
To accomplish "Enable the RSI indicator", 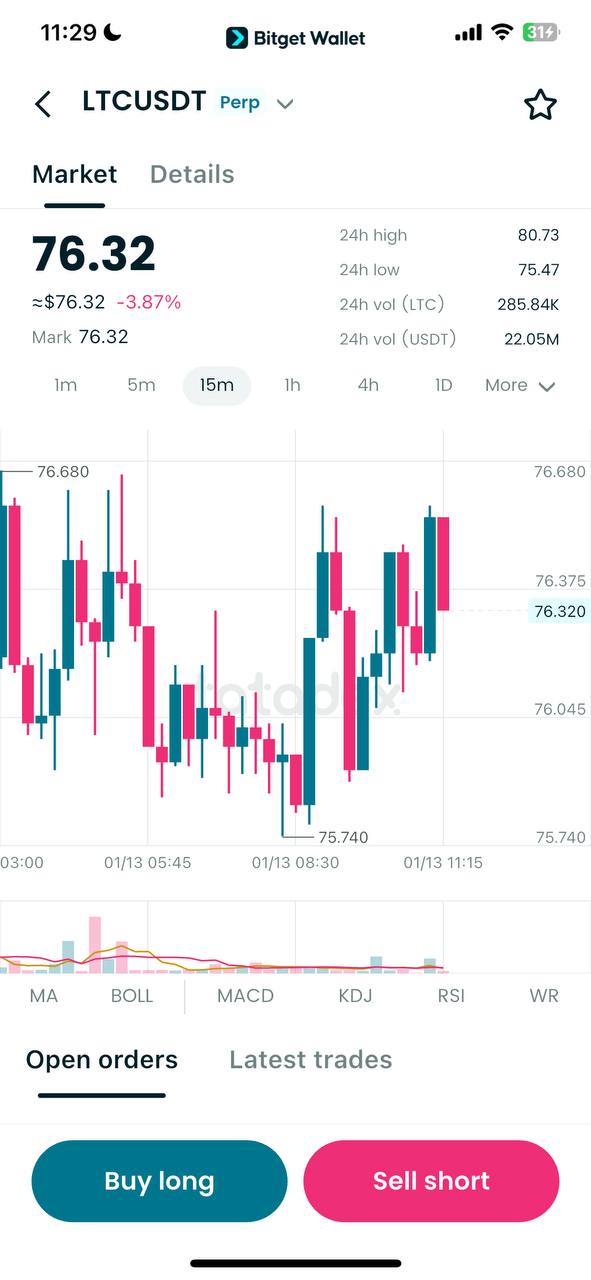I will click(451, 996).
